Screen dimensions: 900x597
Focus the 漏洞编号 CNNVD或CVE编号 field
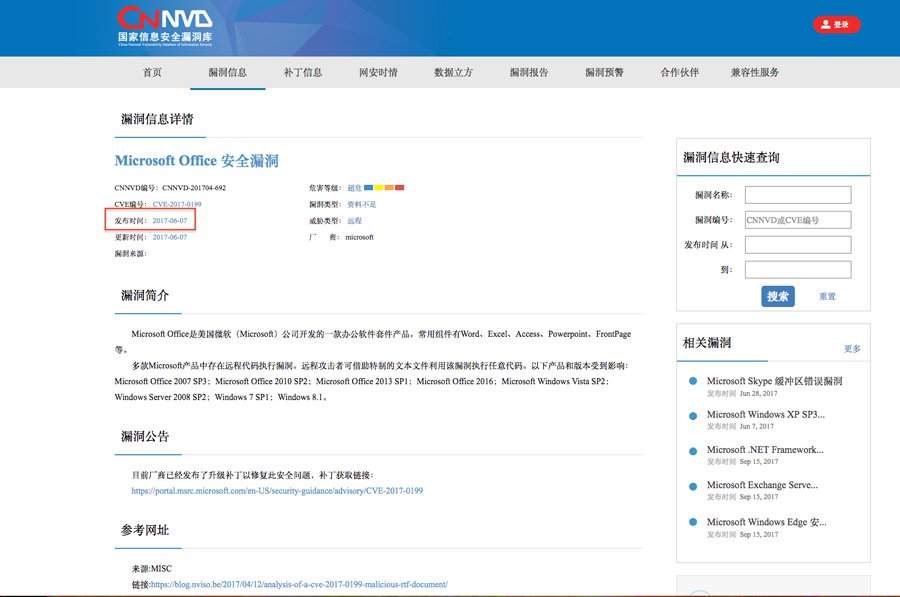coord(798,220)
